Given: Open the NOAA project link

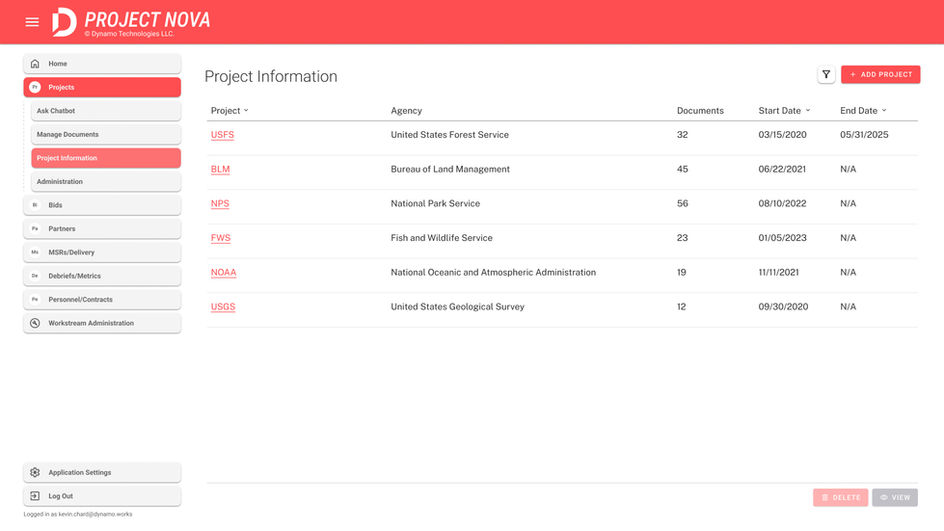Looking at the screenshot, I should (x=223, y=272).
